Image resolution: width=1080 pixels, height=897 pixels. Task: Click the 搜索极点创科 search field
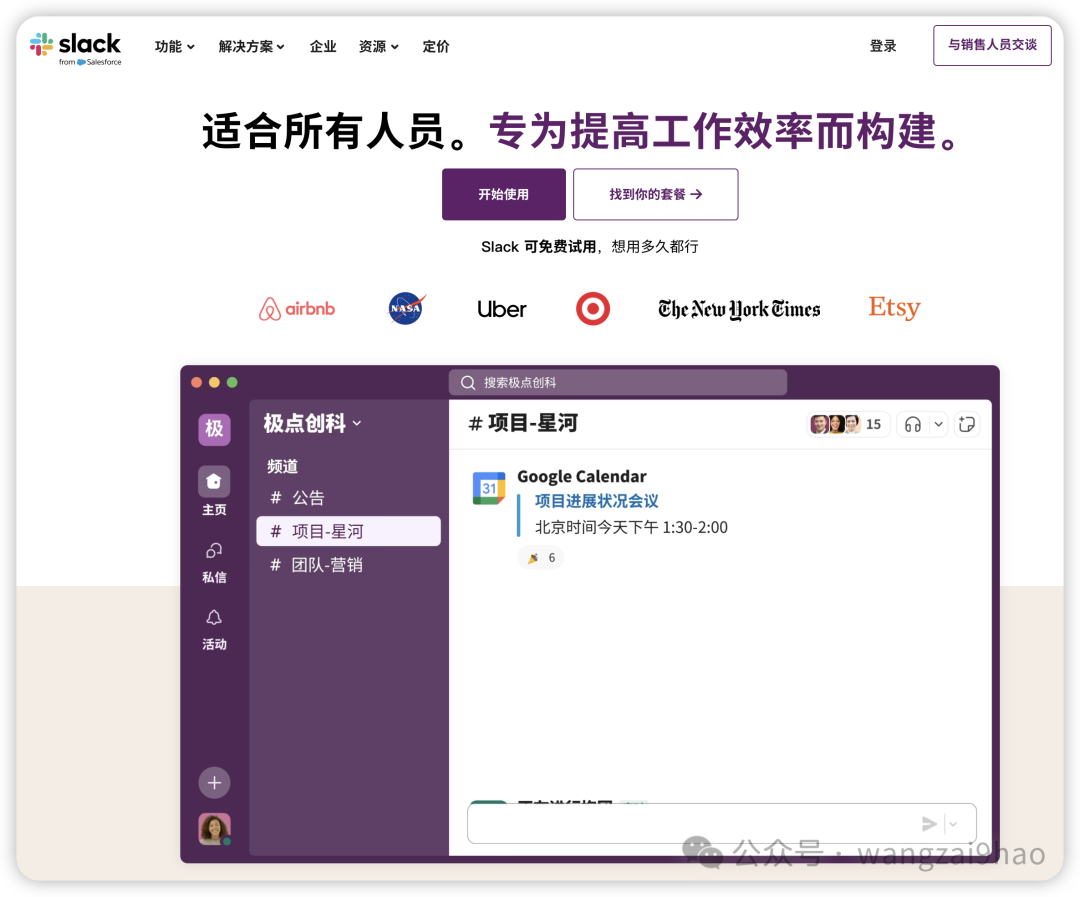[618, 382]
